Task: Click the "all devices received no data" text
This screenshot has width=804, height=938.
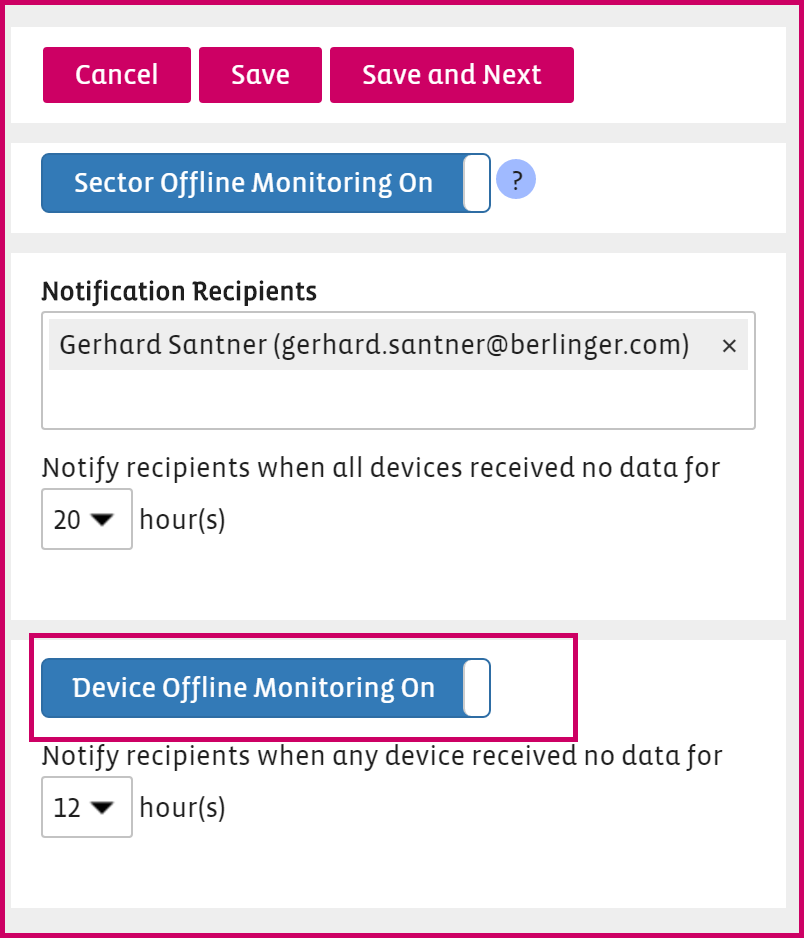Action: [x=380, y=468]
